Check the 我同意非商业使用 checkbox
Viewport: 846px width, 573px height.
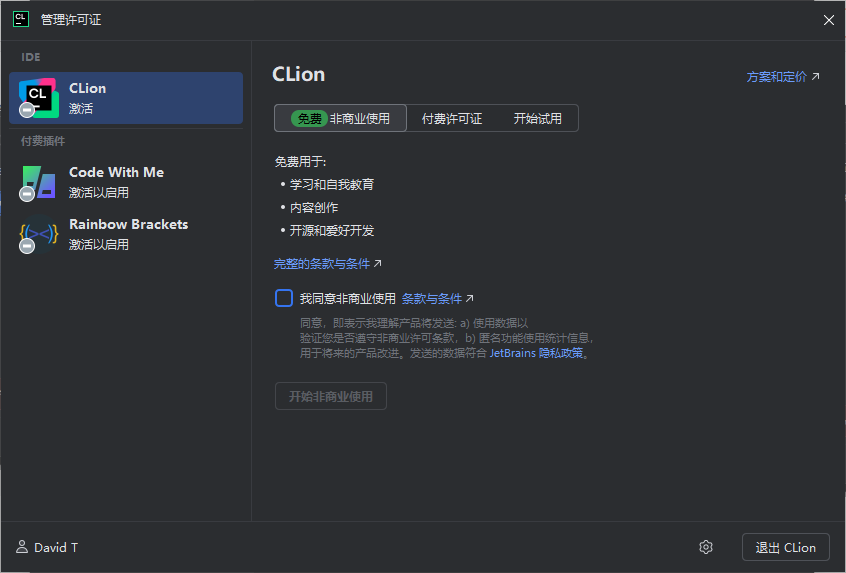pyautogui.click(x=284, y=298)
